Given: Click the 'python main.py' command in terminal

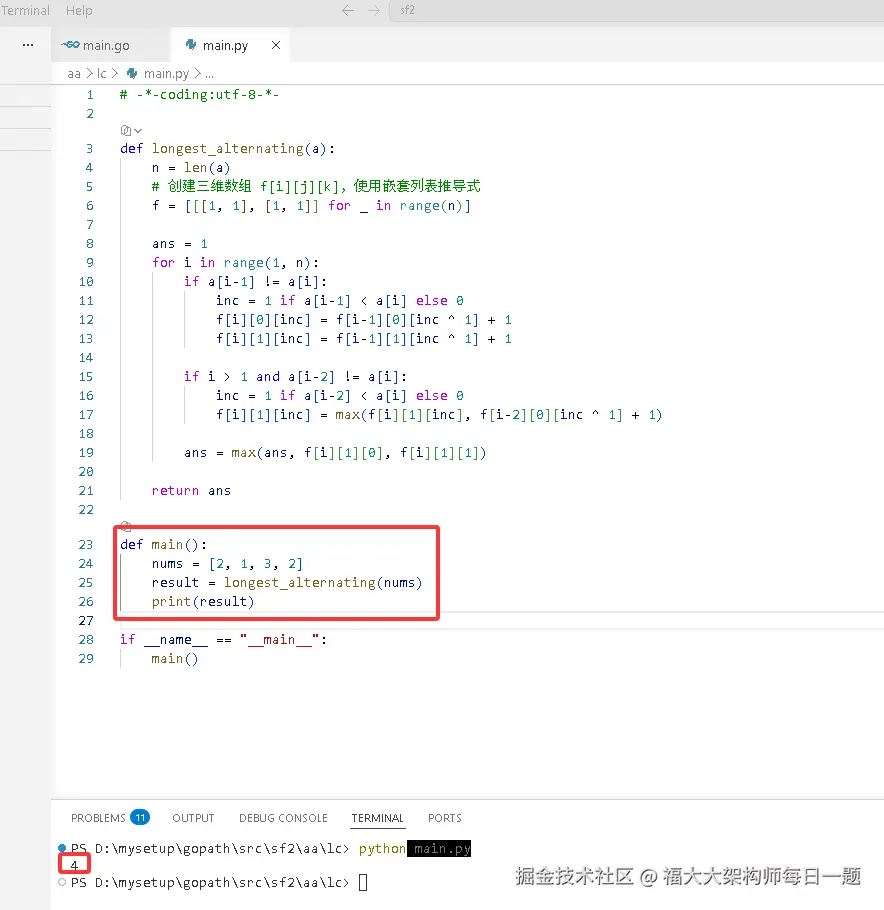Looking at the screenshot, I should tap(414, 848).
